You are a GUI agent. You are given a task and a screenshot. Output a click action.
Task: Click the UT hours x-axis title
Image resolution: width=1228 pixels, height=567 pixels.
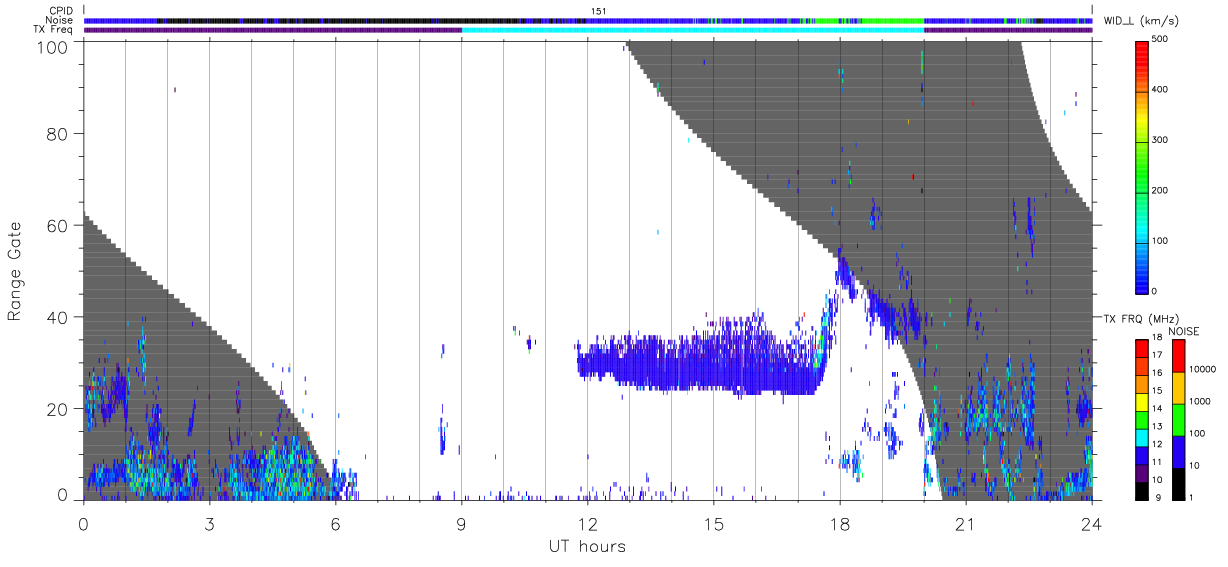pyautogui.click(x=587, y=546)
